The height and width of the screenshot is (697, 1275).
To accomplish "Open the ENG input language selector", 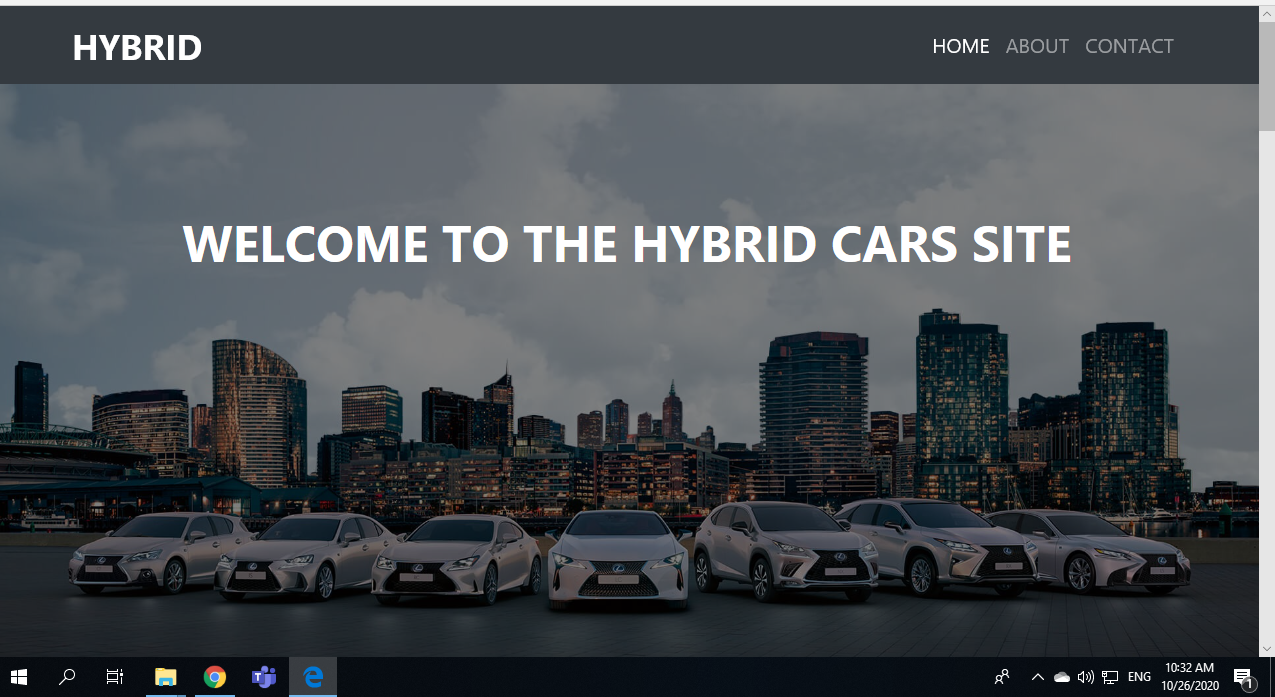I will click(1139, 677).
